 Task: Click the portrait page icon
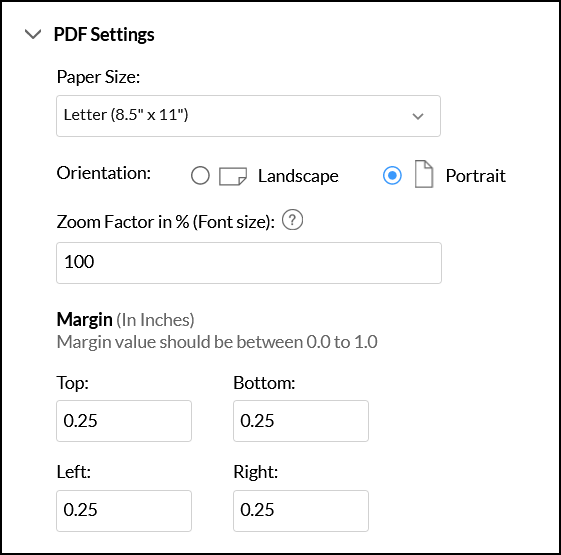click(424, 174)
